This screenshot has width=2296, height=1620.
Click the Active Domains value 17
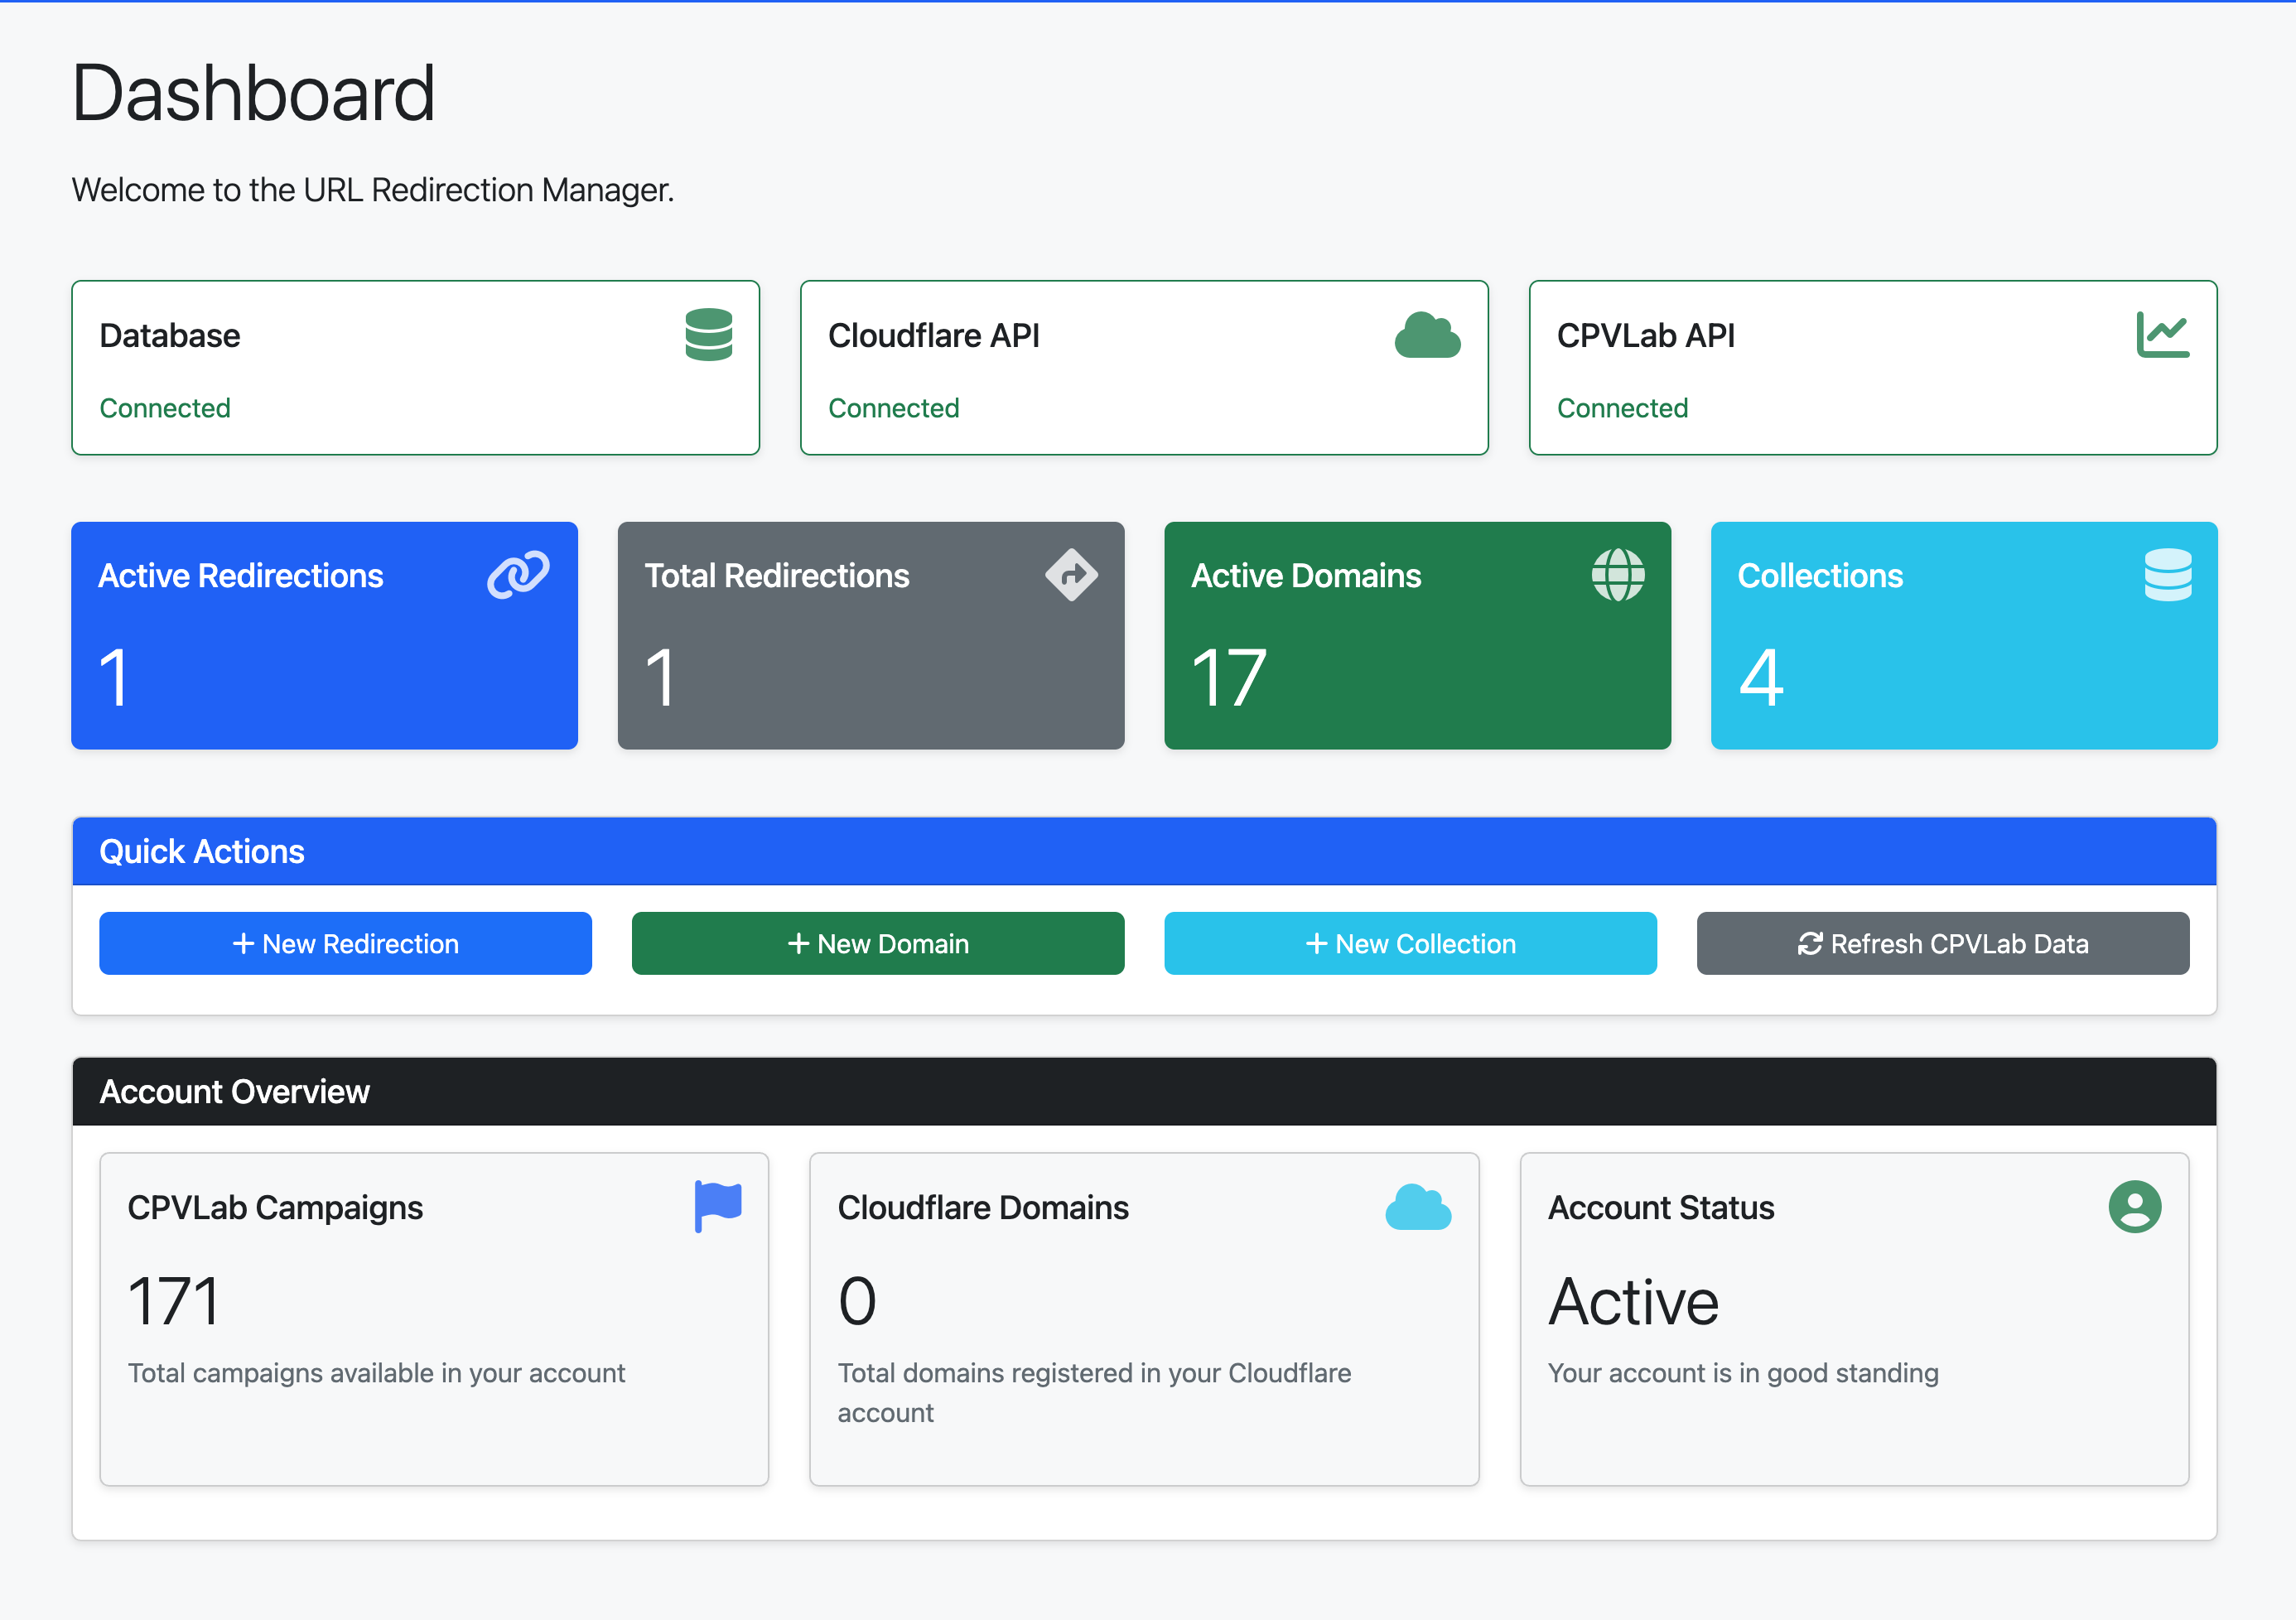1229,678
